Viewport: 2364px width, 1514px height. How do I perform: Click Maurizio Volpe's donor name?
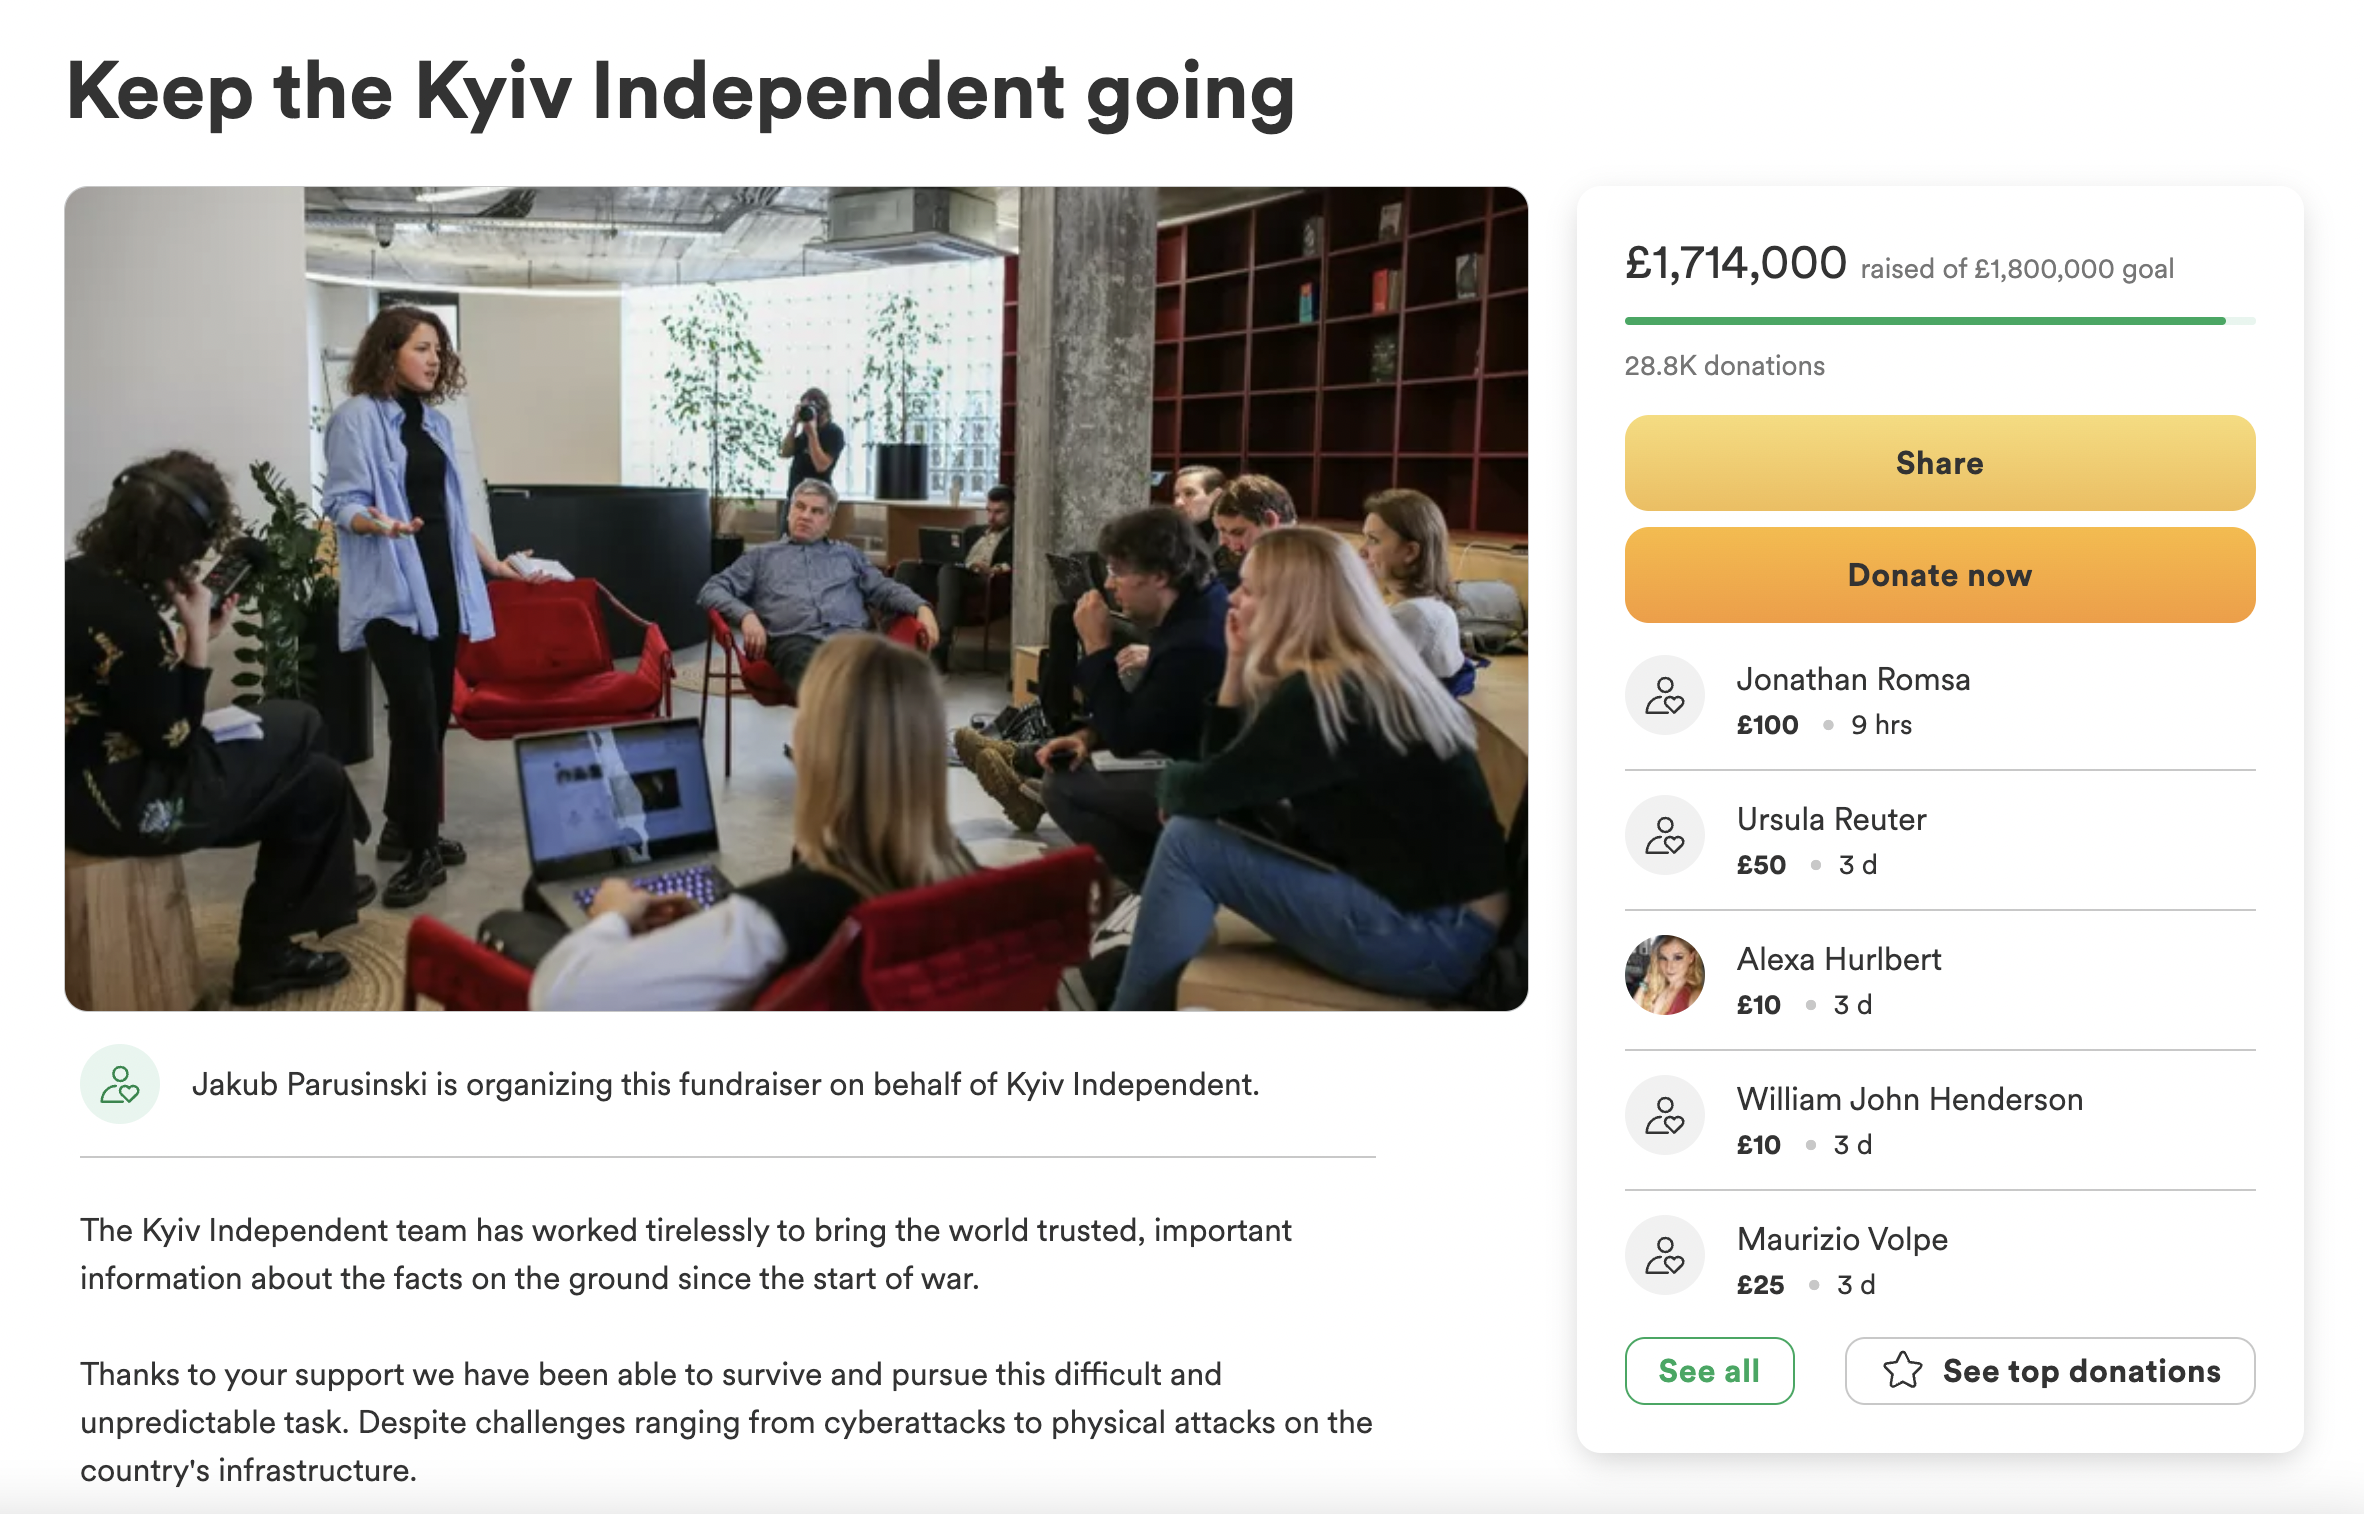pyautogui.click(x=1842, y=1239)
